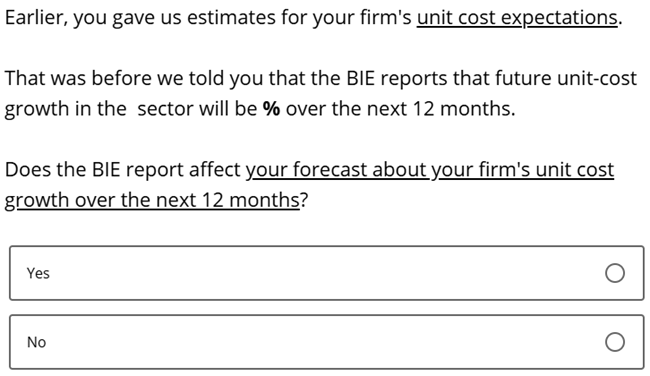The height and width of the screenshot is (376, 650).
Task: Click the question mark ending the question
Action: pos(304,200)
